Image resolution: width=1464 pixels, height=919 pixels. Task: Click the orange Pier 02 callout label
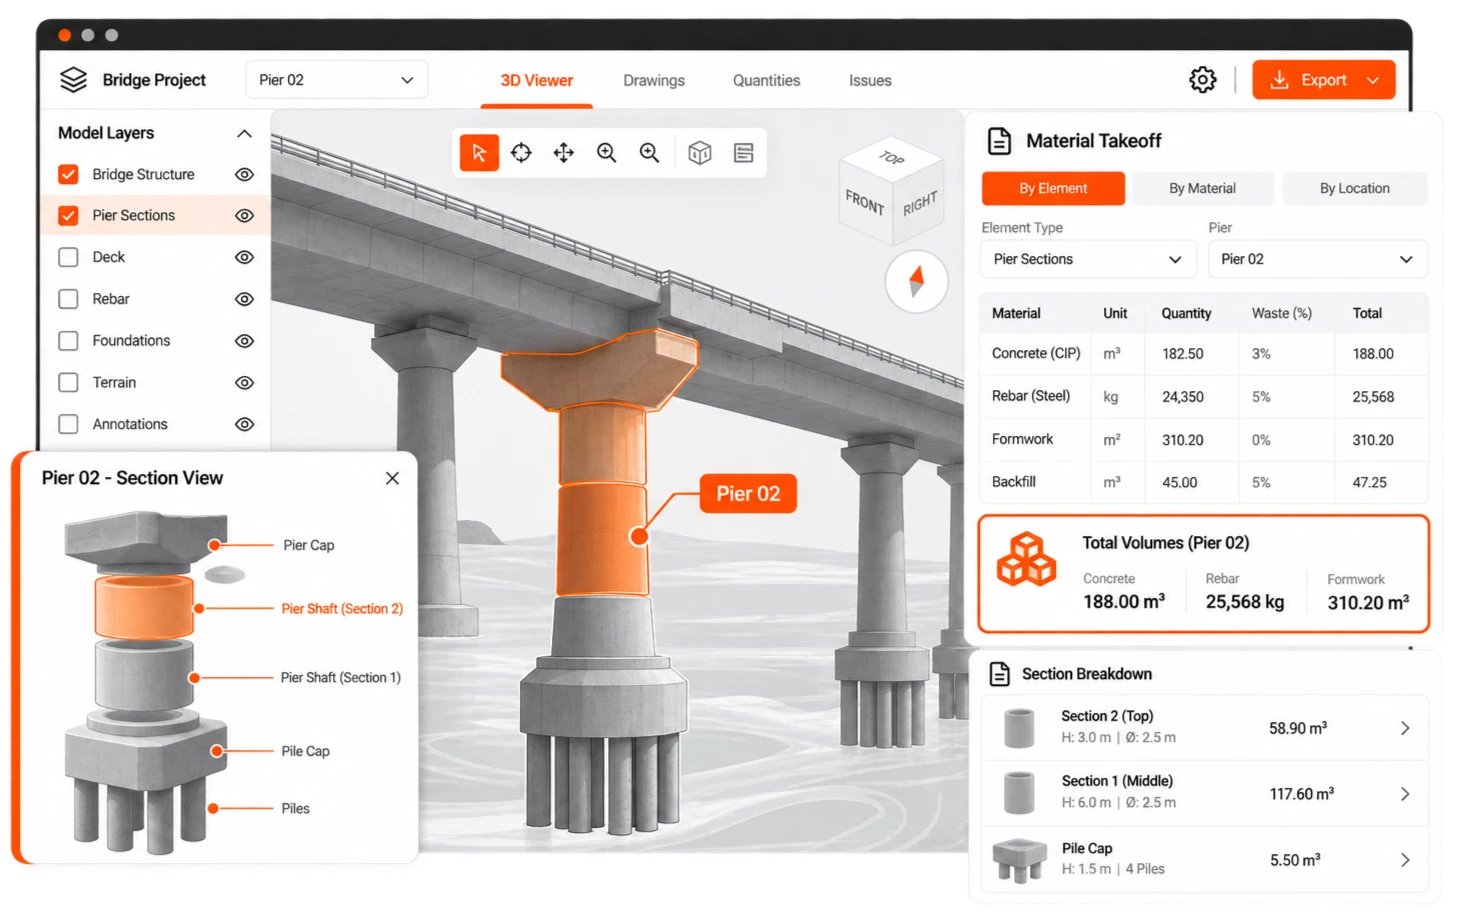pos(748,493)
